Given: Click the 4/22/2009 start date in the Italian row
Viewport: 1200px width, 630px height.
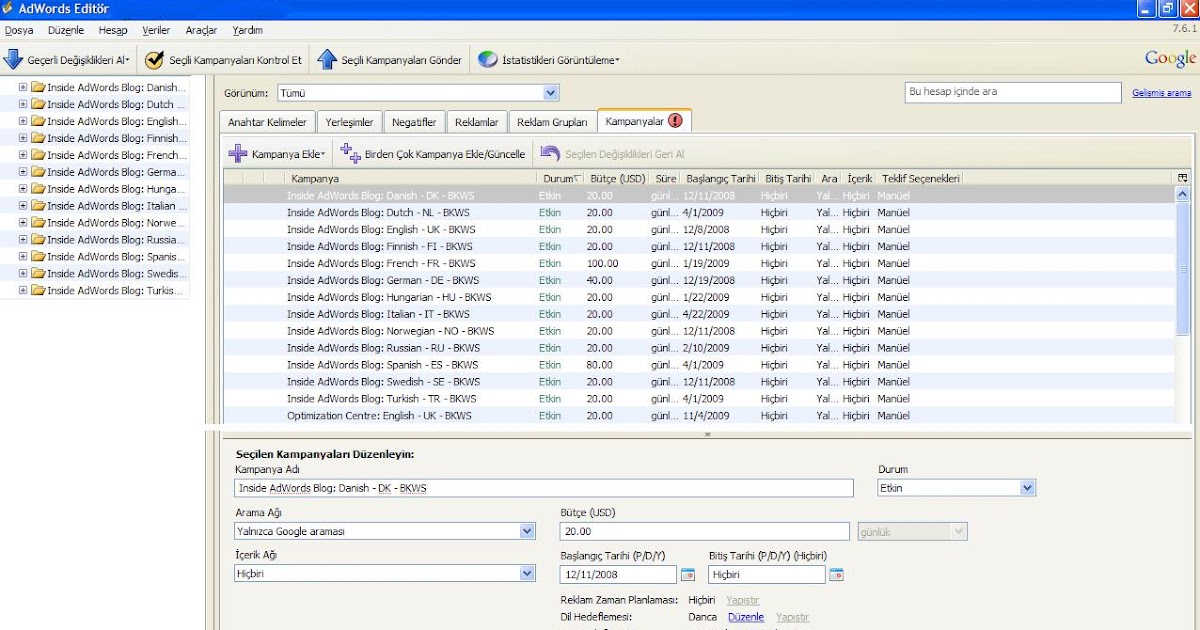Looking at the screenshot, I should coord(708,314).
